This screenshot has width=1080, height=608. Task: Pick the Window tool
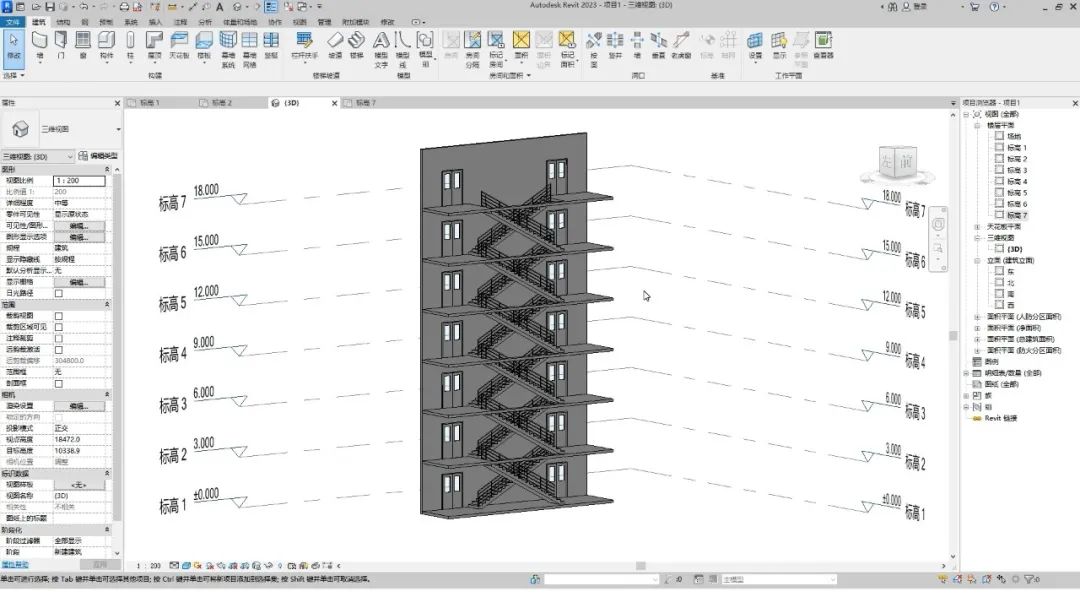tap(83, 45)
